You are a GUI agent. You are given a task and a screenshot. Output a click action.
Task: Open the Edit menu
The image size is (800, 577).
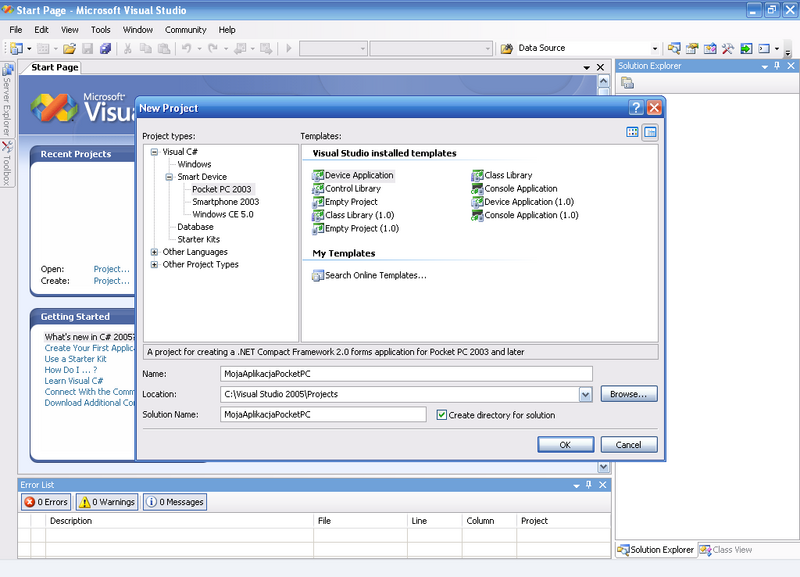41,30
